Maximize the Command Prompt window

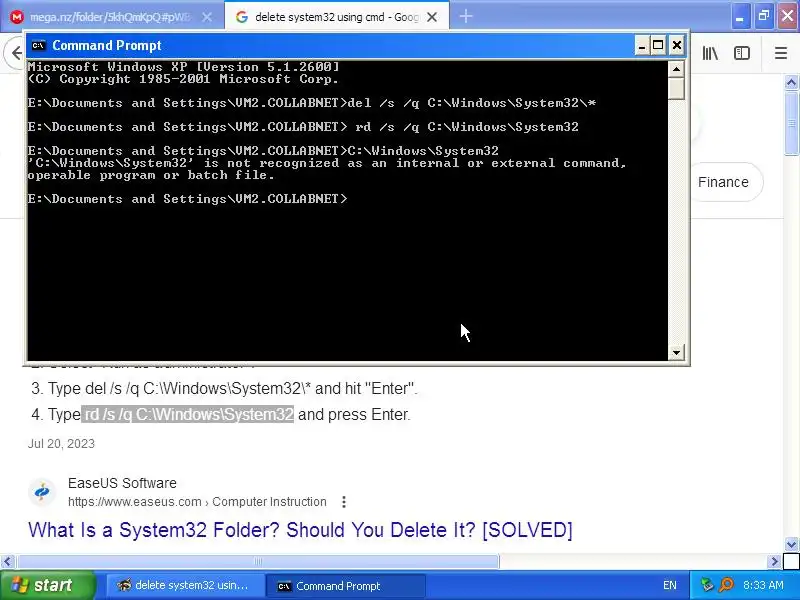click(x=658, y=45)
